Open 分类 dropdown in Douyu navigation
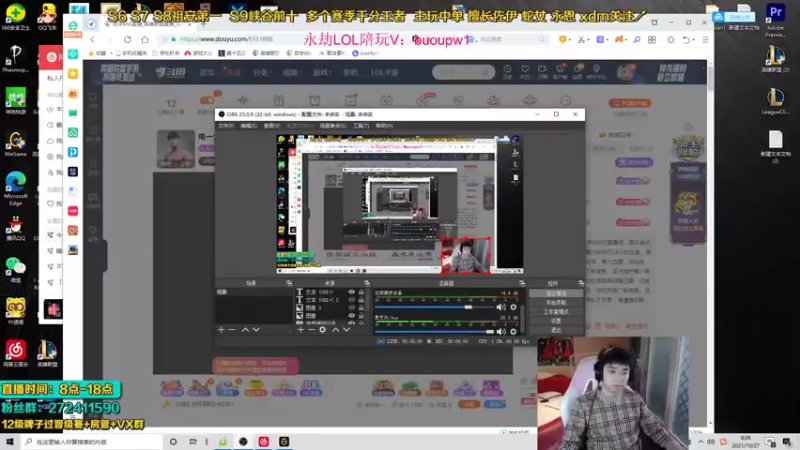Viewport: 800px width, 450px height. point(262,73)
